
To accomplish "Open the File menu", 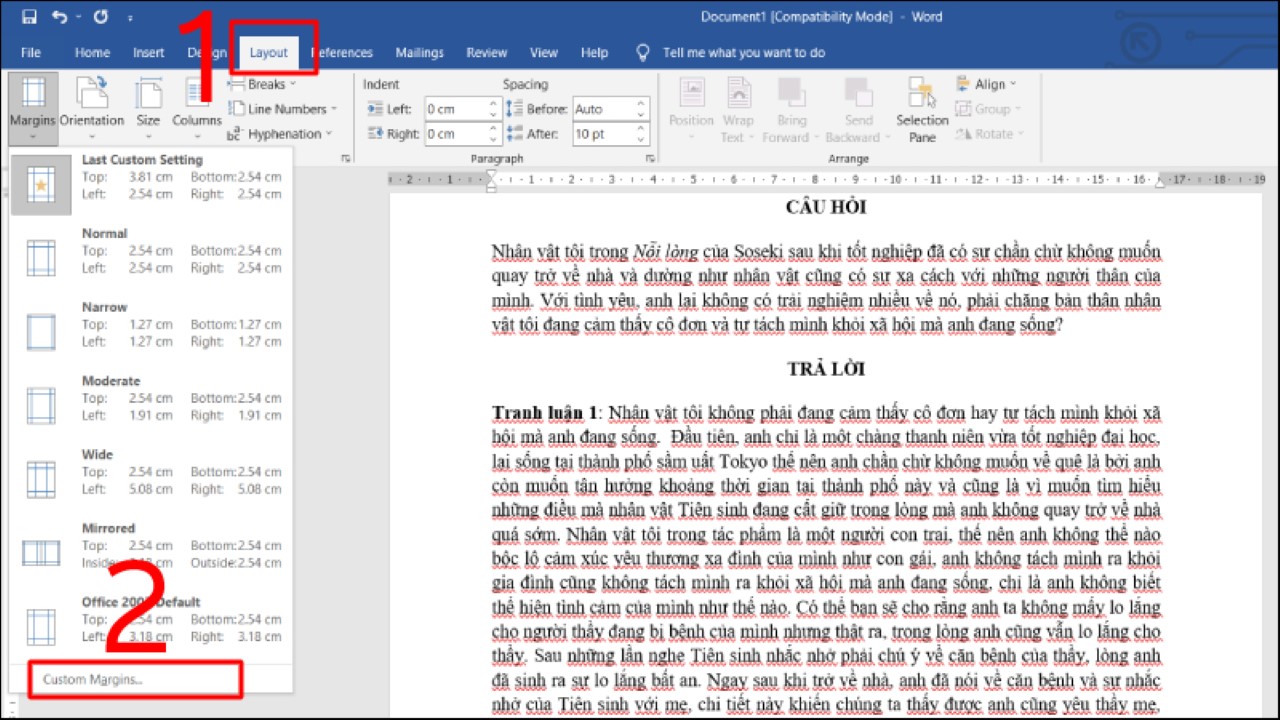I will (31, 52).
